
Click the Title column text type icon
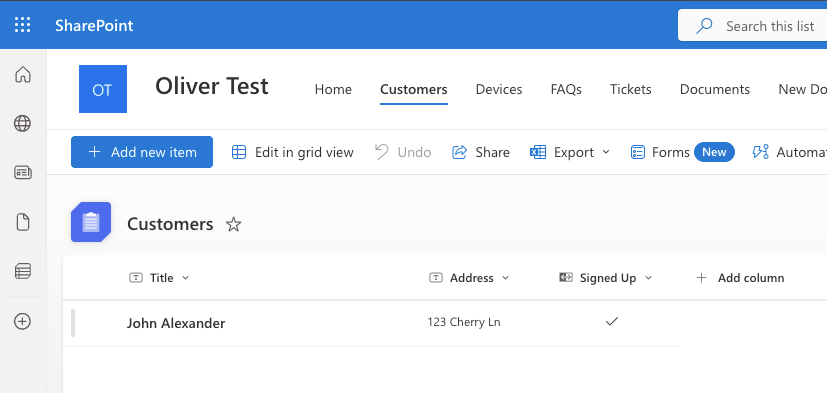[x=136, y=278]
